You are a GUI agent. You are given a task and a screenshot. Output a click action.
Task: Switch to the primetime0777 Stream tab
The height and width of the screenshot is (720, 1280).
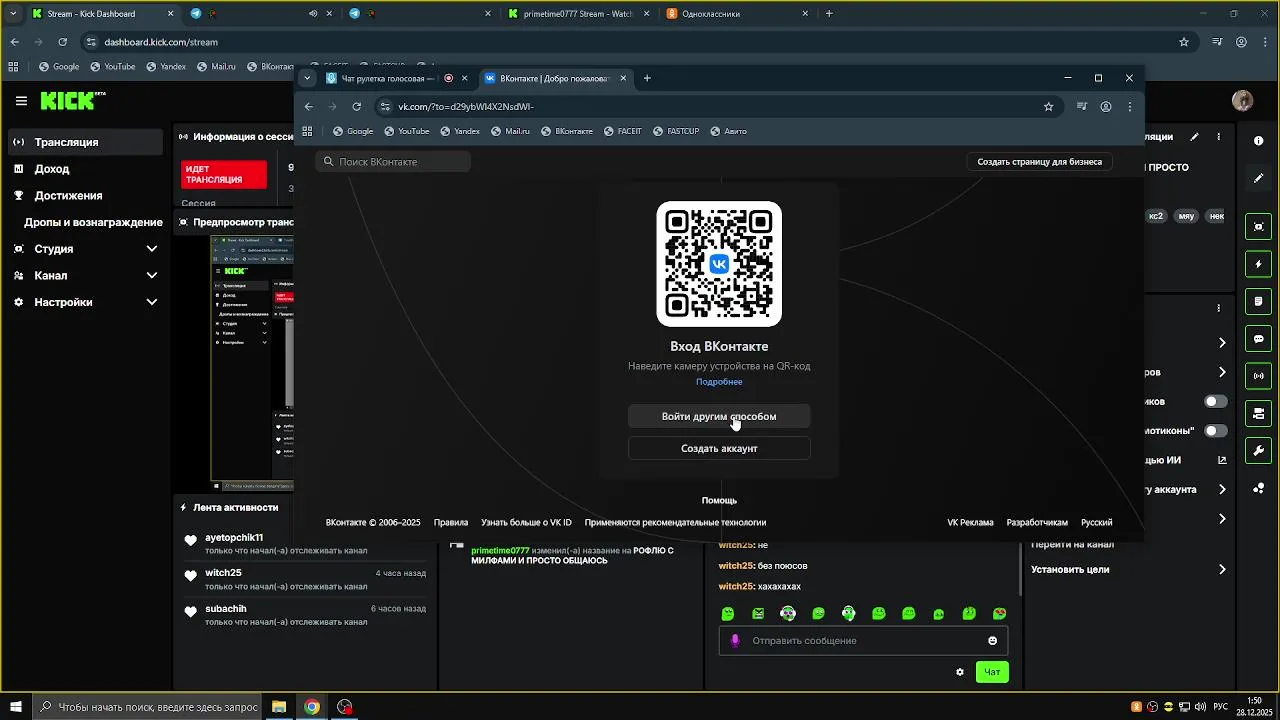(x=578, y=14)
